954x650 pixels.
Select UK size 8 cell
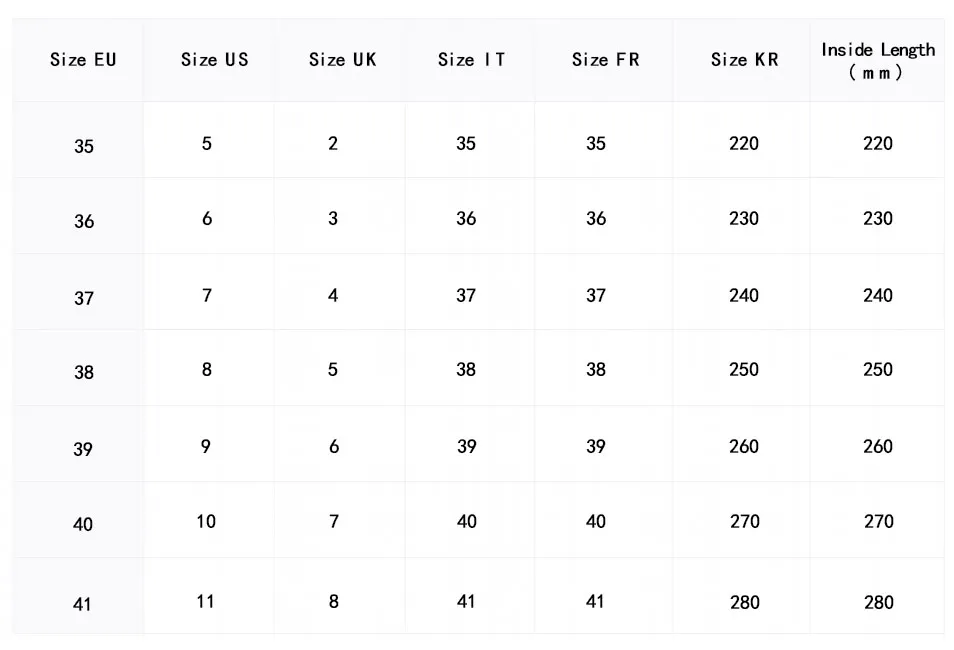pyautogui.click(x=334, y=601)
